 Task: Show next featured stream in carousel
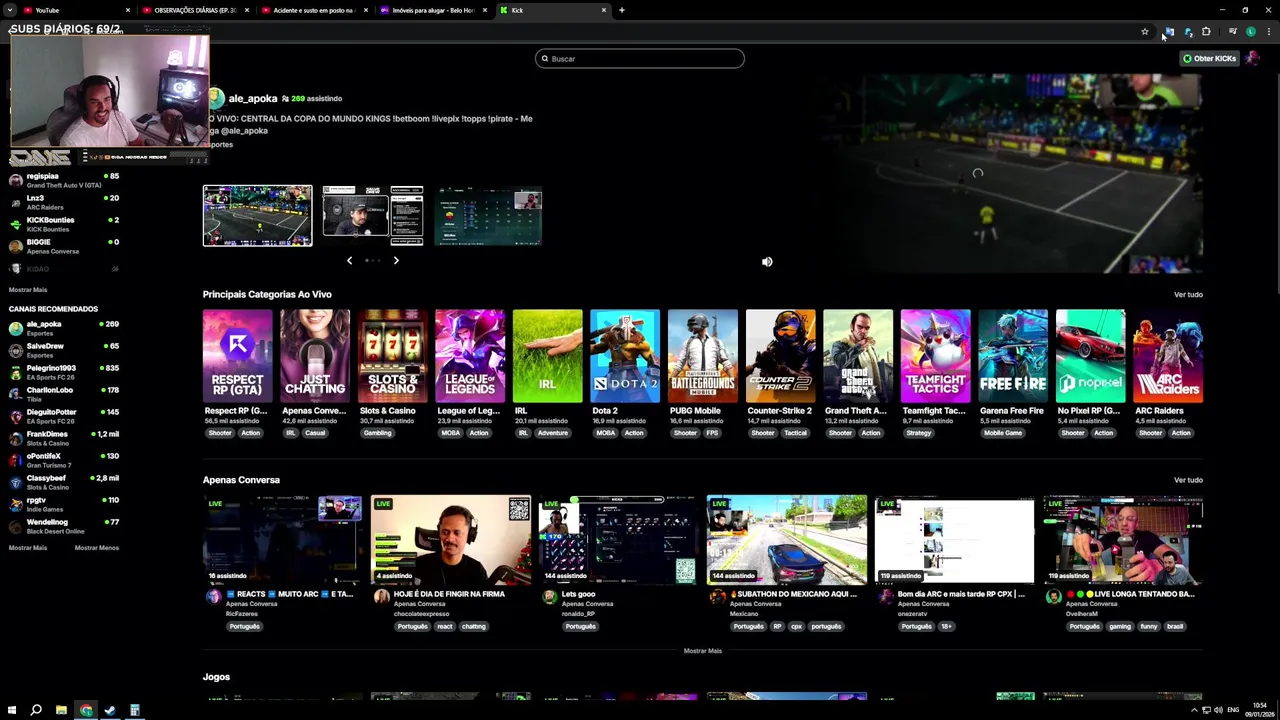click(396, 260)
